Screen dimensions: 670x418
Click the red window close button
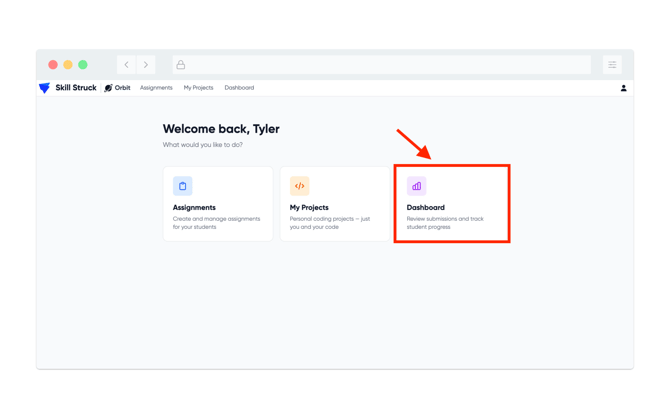click(x=53, y=65)
